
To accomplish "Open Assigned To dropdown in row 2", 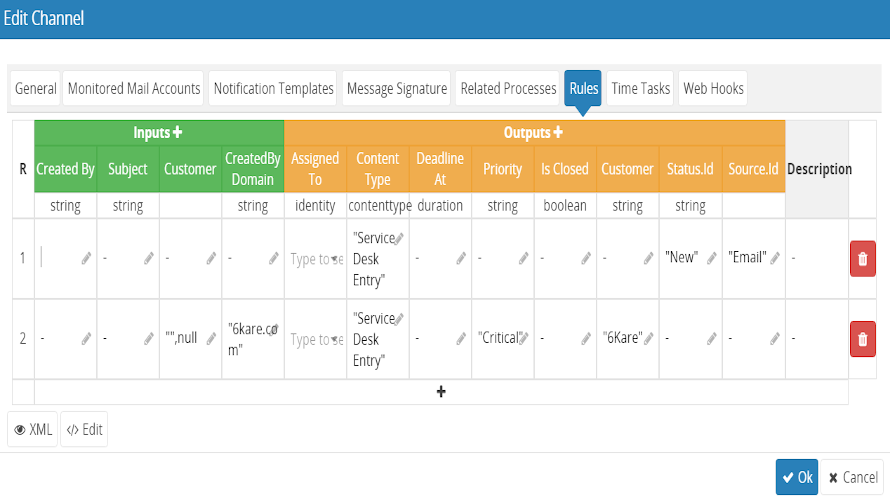I will (x=316, y=340).
